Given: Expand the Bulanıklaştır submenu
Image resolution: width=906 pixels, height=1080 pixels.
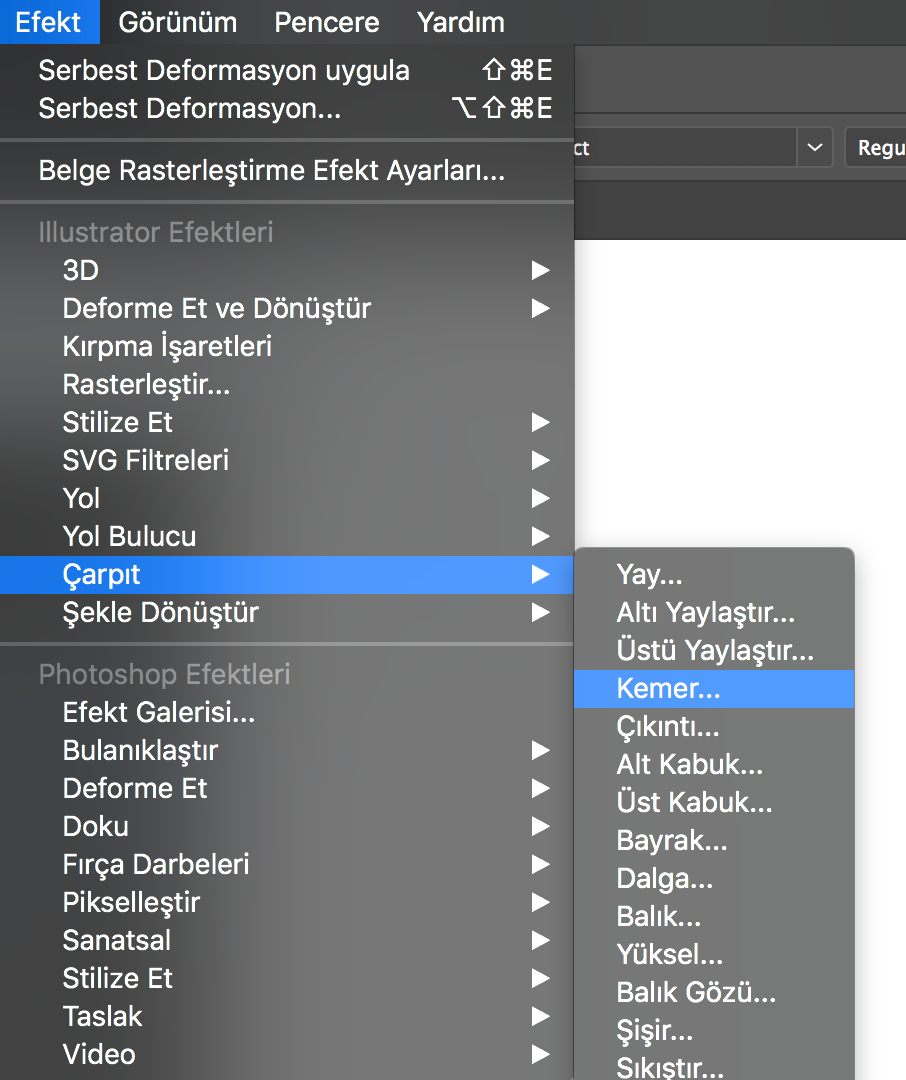Looking at the screenshot, I should 287,750.
